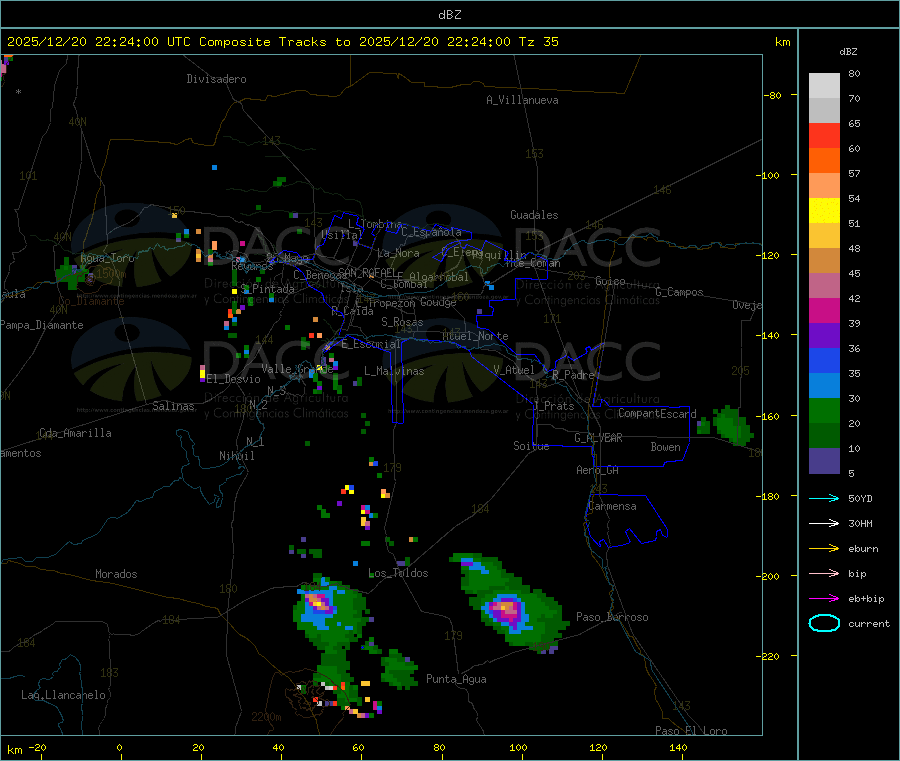Image resolution: width=900 pixels, height=761 pixels.
Task: Click the '-20' tick on the bottom axis
Action: (38, 747)
